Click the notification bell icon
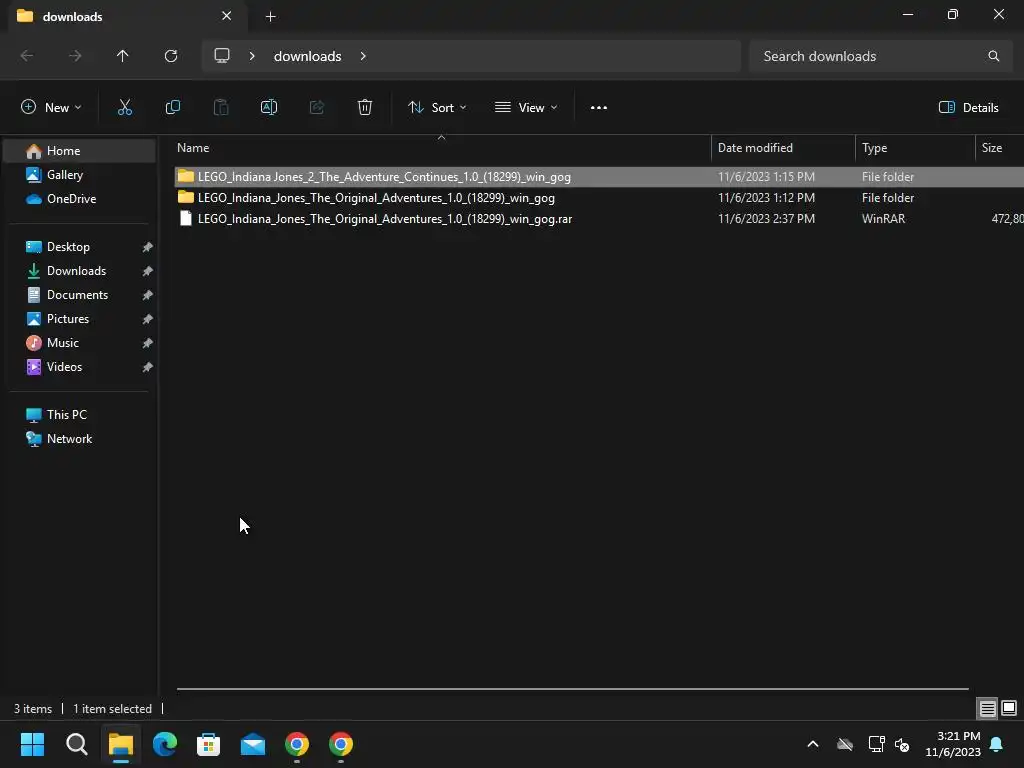1024x768 pixels. pos(997,744)
